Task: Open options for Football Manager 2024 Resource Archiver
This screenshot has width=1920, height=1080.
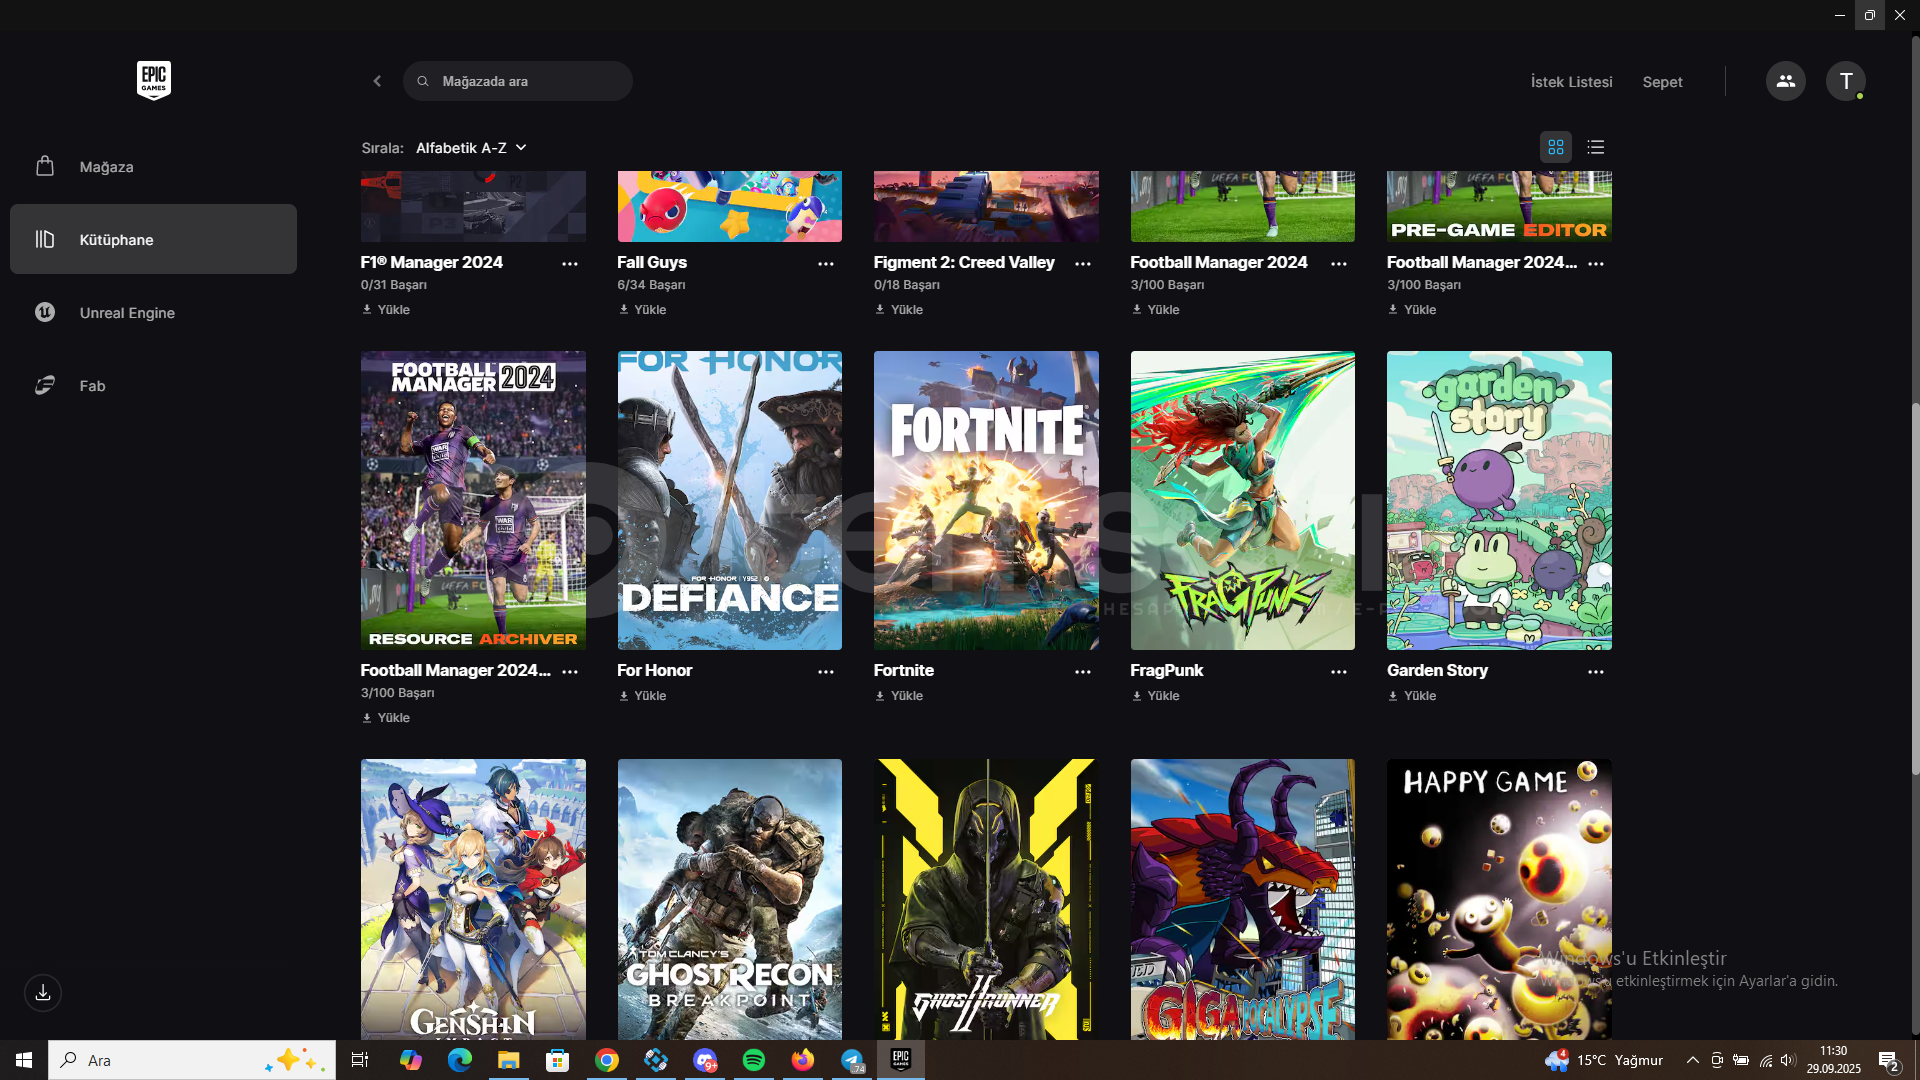Action: [570, 672]
